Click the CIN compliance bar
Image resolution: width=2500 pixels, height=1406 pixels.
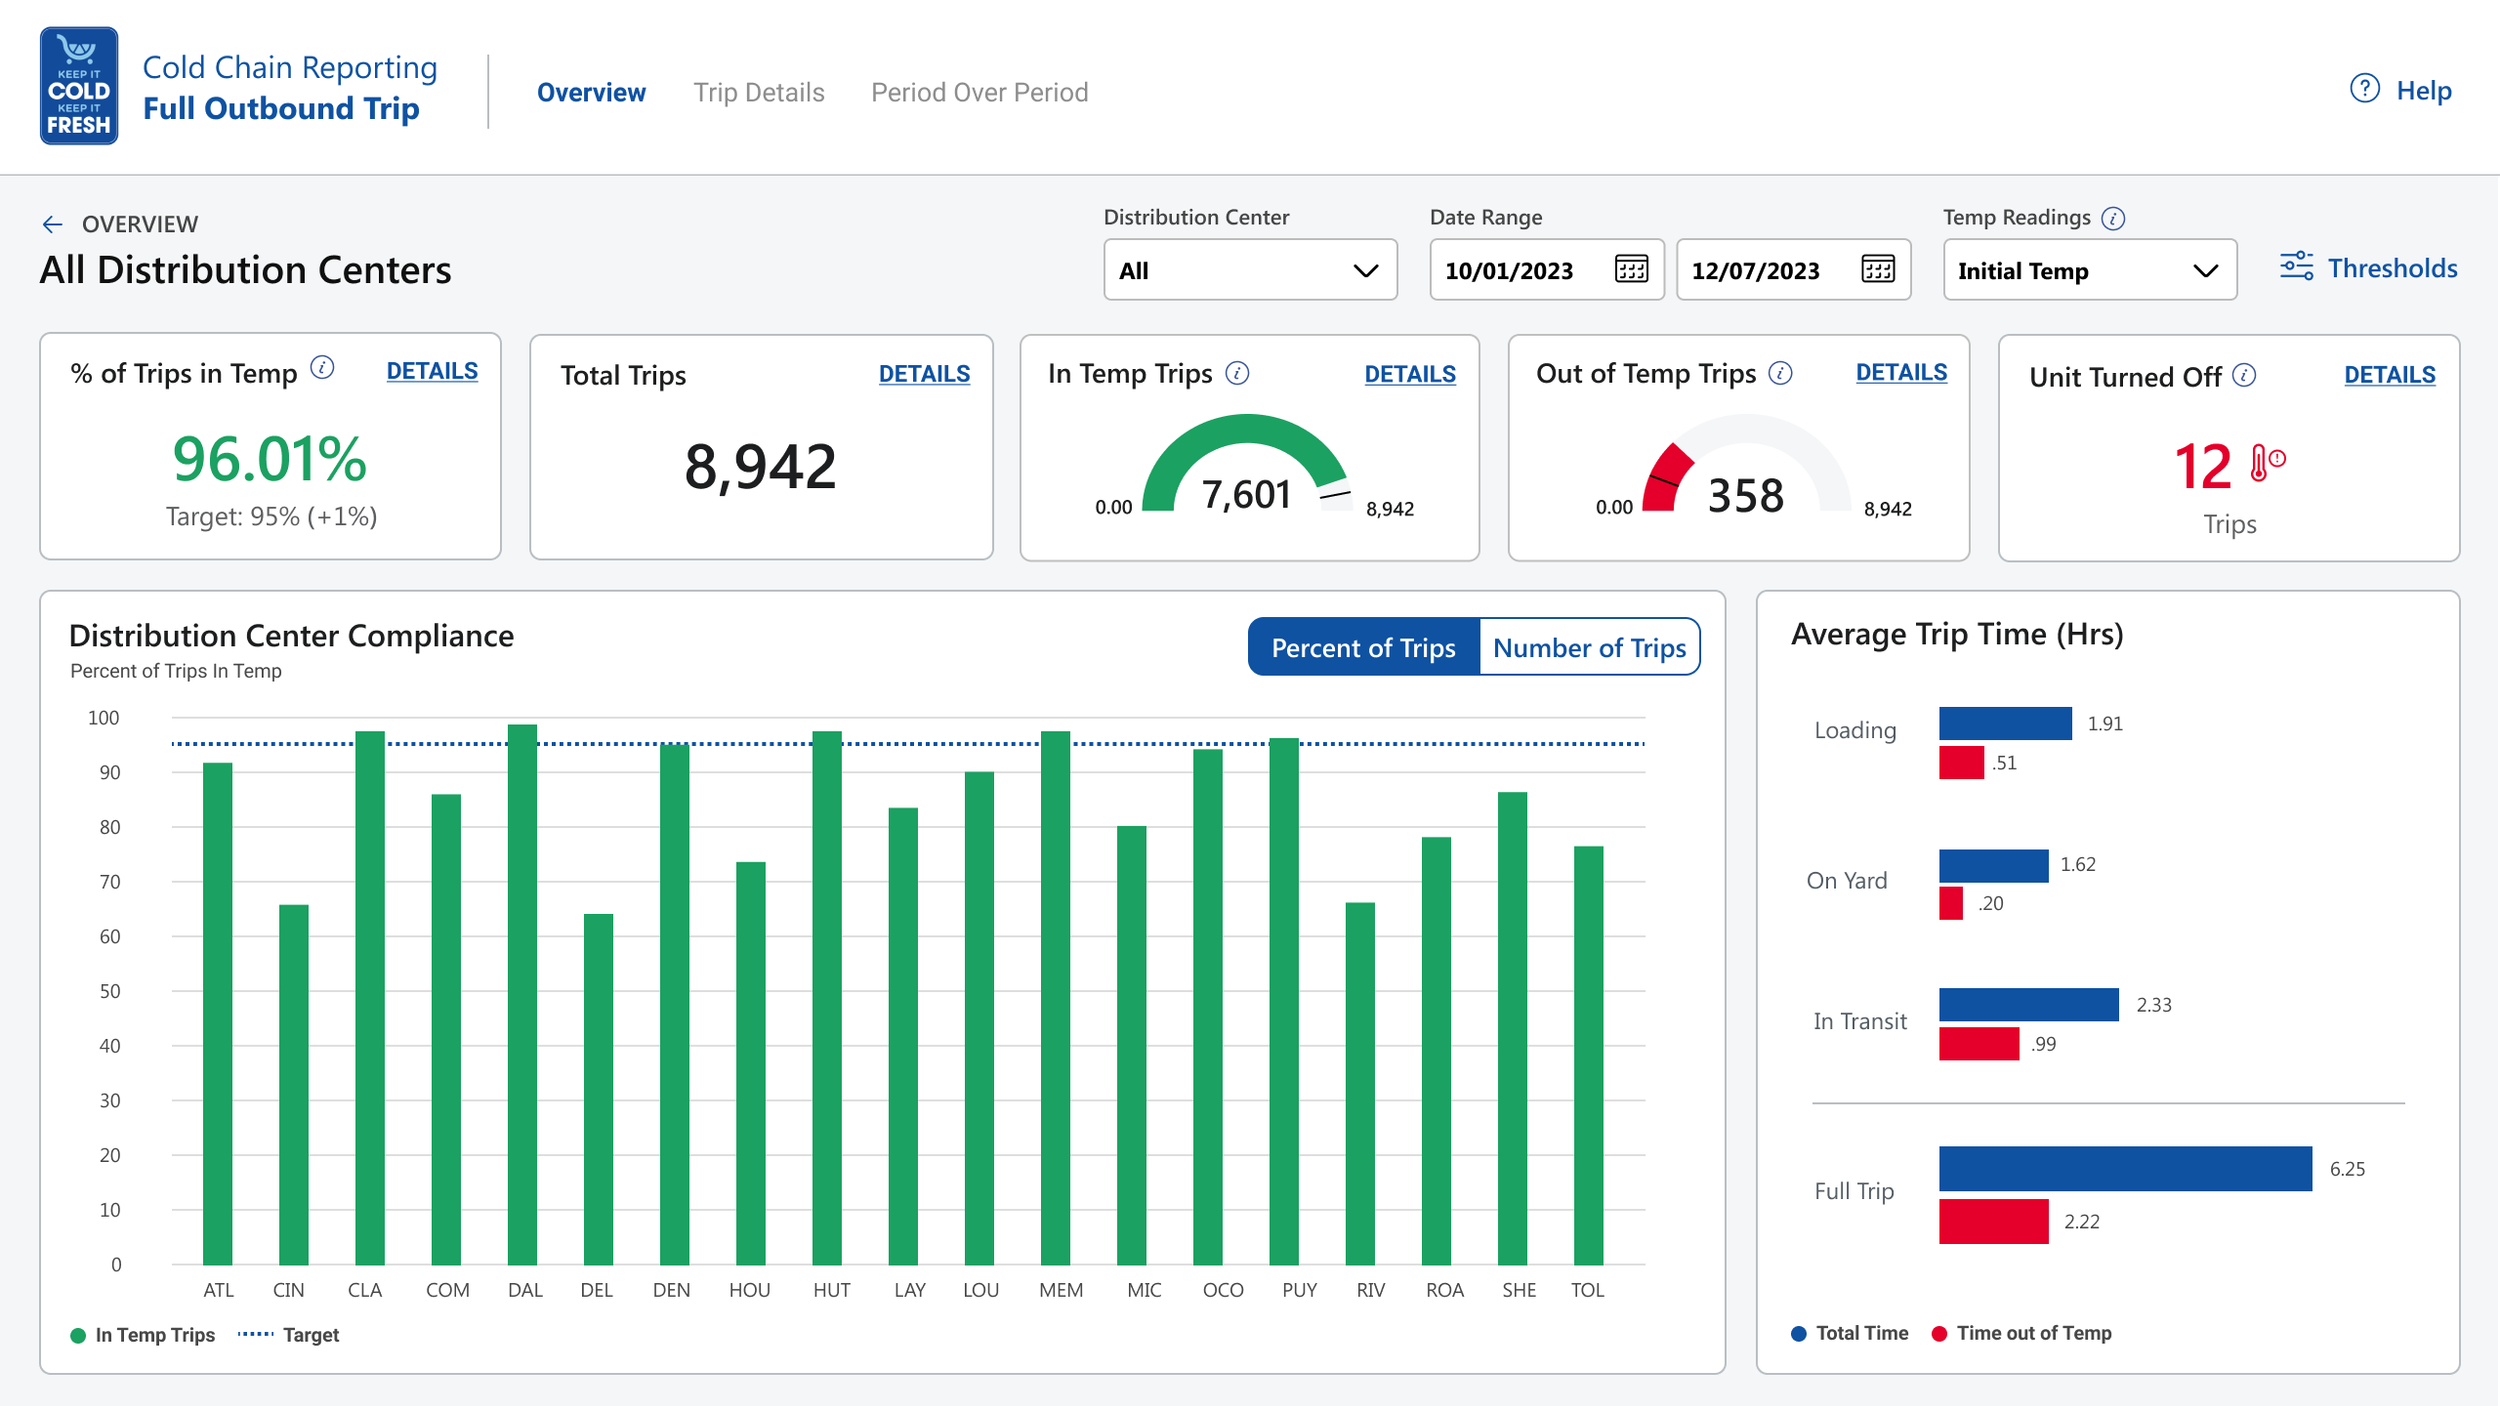point(294,1085)
